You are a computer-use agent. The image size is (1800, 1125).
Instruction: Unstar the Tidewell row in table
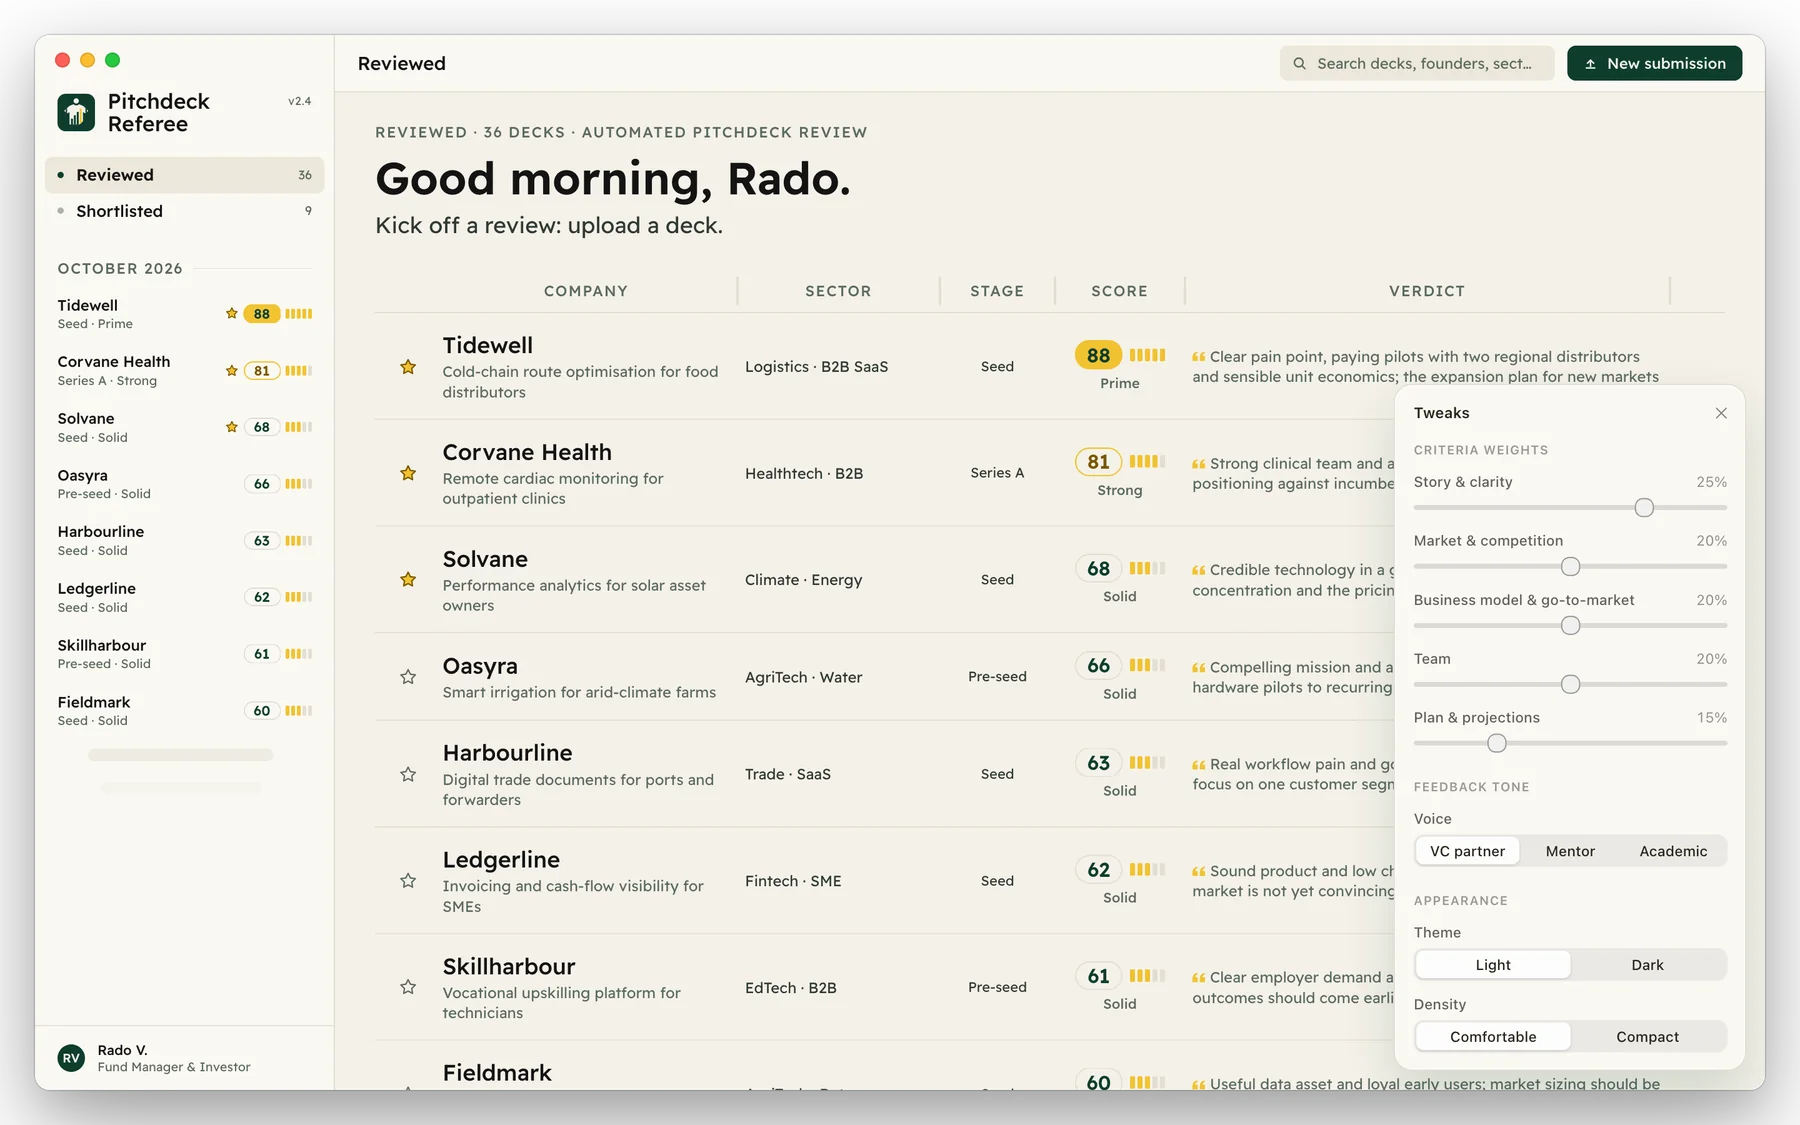(408, 367)
